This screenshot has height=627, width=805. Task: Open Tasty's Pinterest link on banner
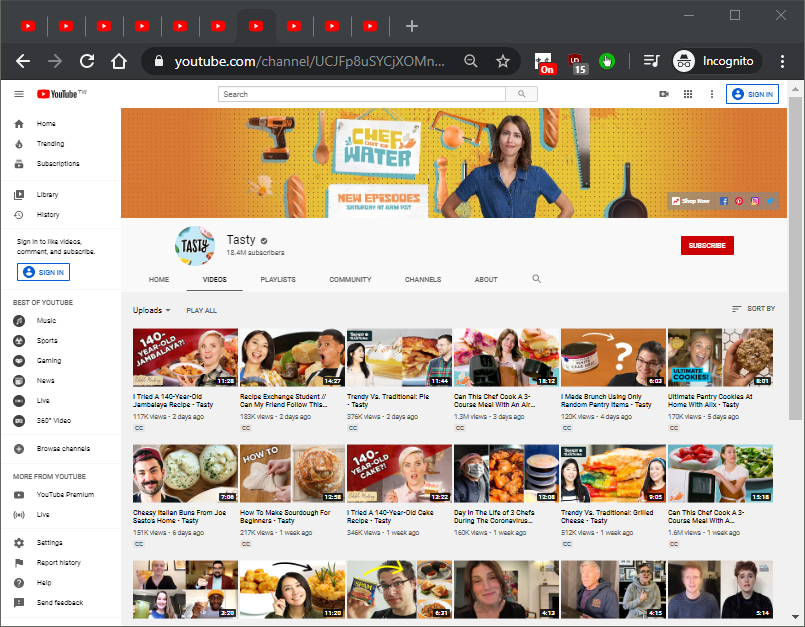click(739, 201)
